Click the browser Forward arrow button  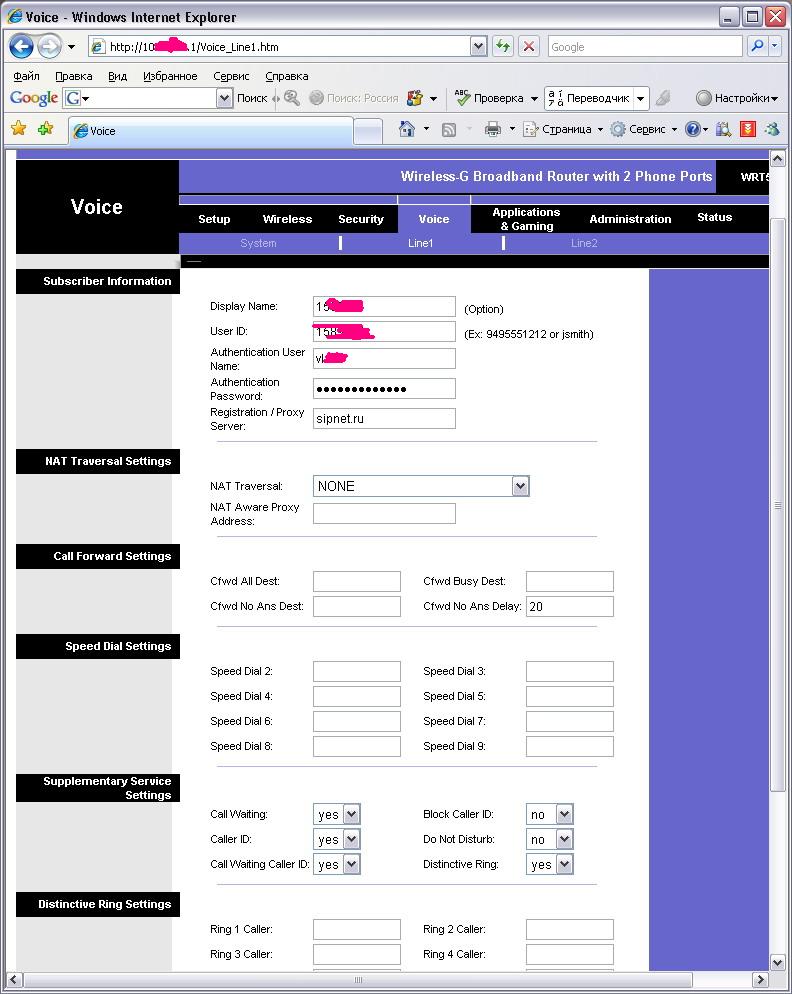(49, 46)
